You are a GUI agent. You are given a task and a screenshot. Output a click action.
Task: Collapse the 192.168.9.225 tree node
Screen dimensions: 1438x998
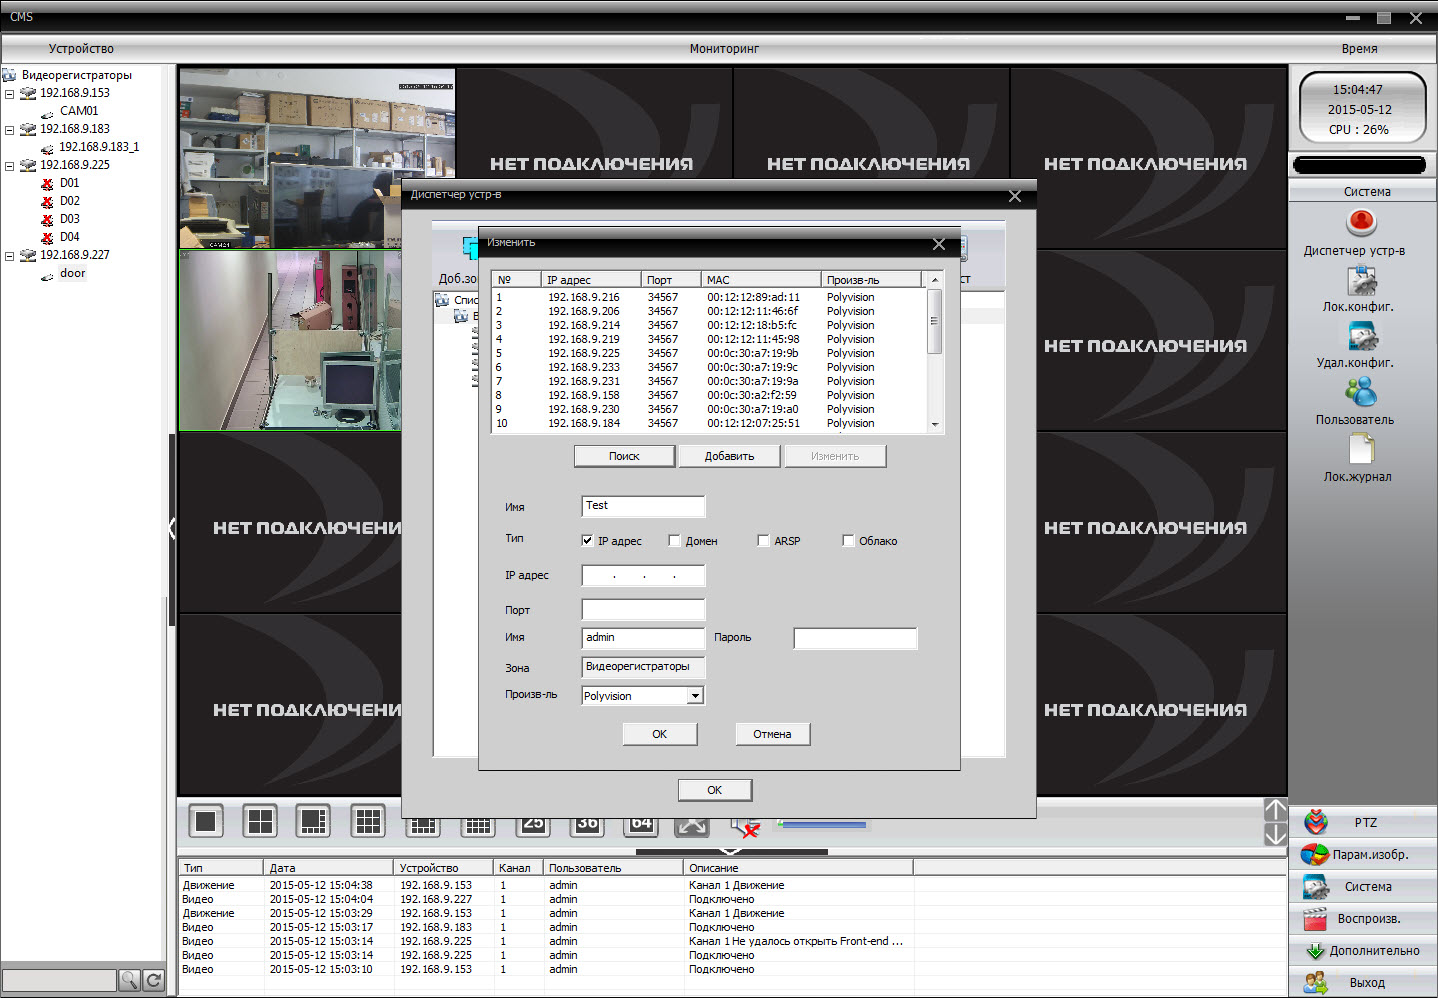click(x=10, y=166)
